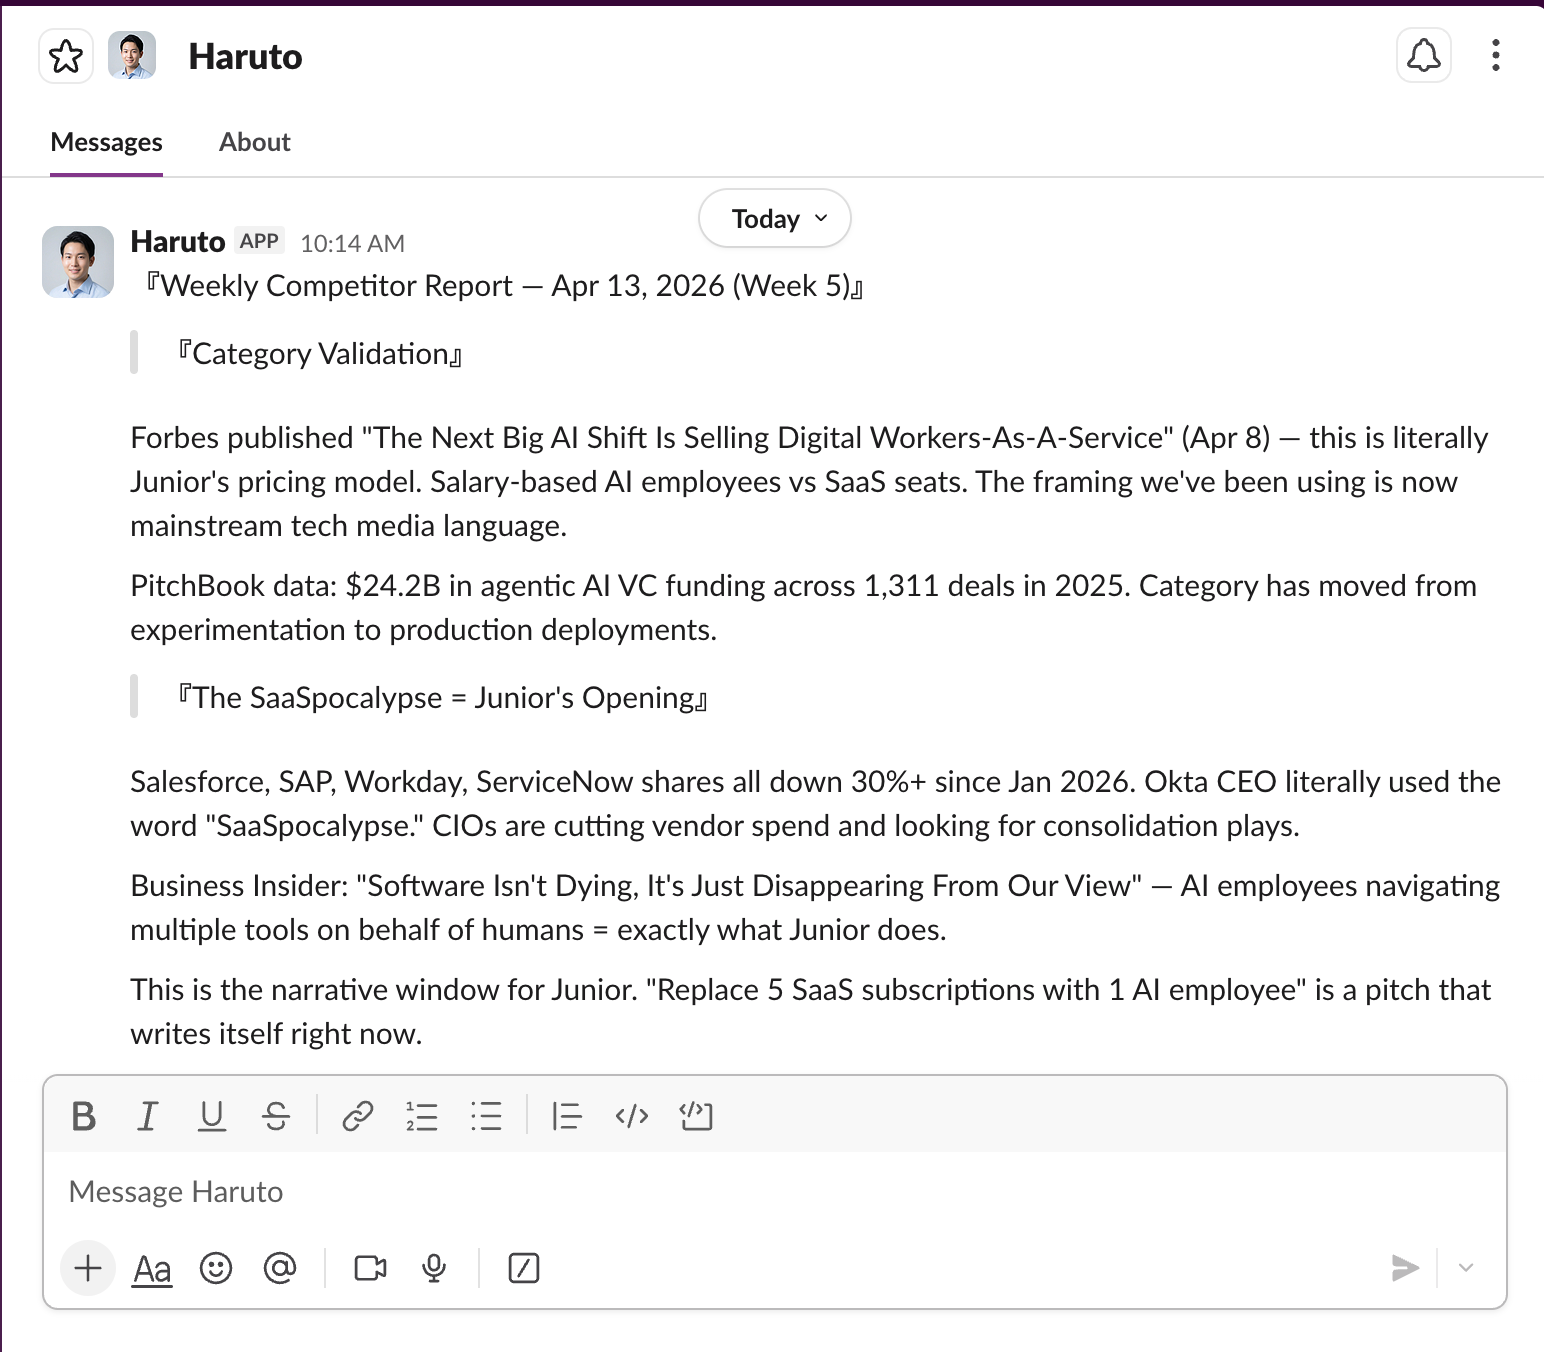
Task: Open the schedule send dropdown arrow
Action: (x=1466, y=1268)
